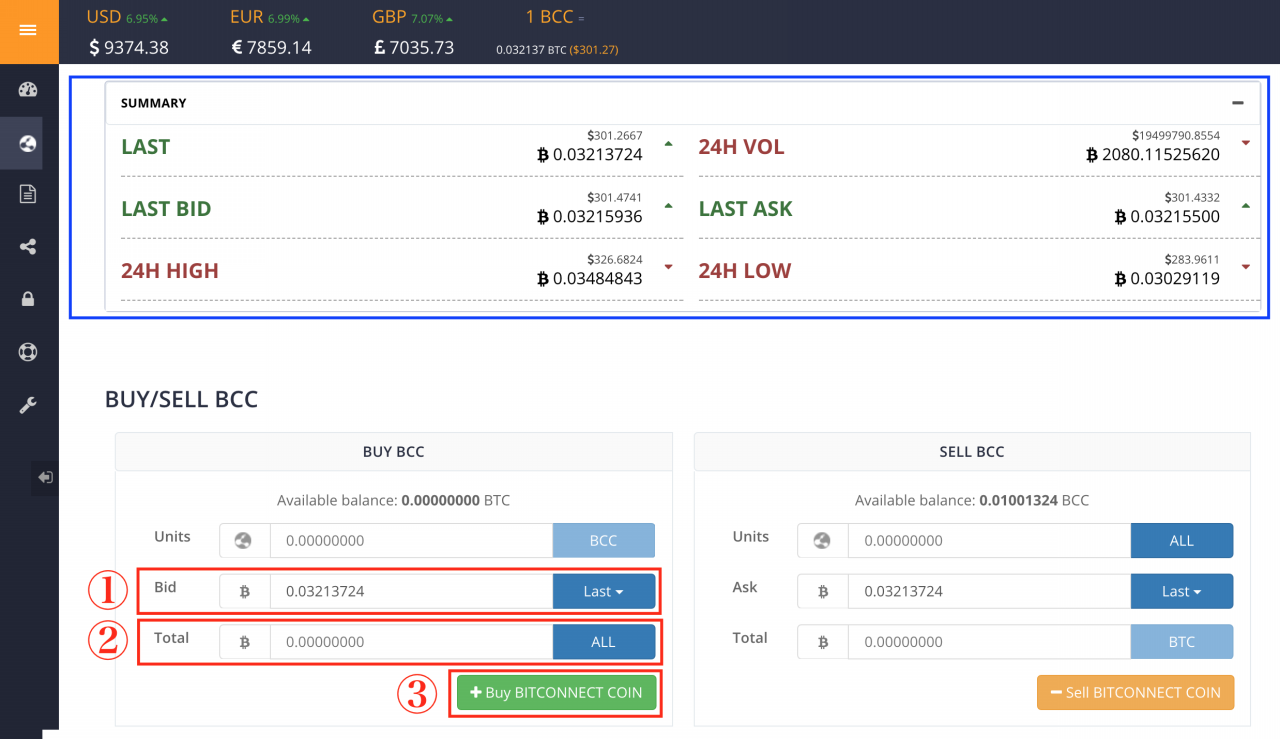The height and width of the screenshot is (739, 1280).
Task: Click Available balance 0.01001324 BCC text
Action: (x=972, y=500)
